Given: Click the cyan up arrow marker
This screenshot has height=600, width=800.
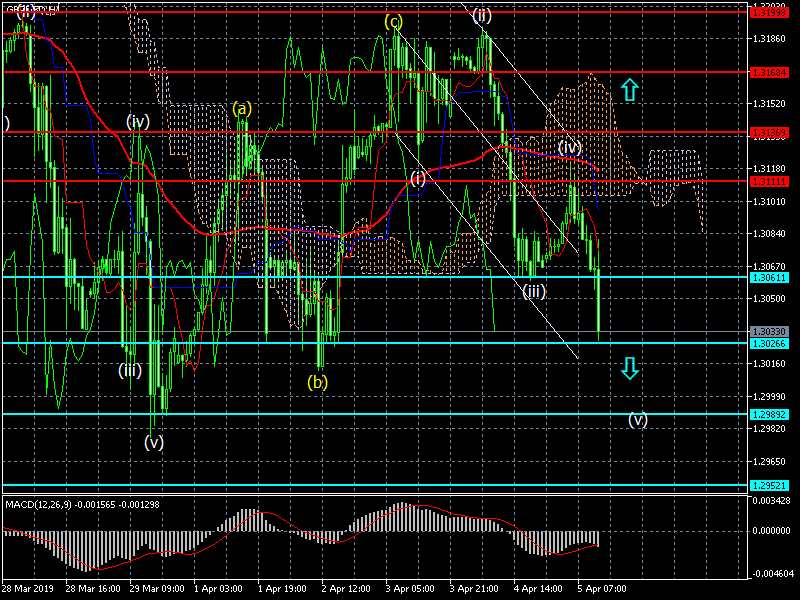Looking at the screenshot, I should coord(629,91).
